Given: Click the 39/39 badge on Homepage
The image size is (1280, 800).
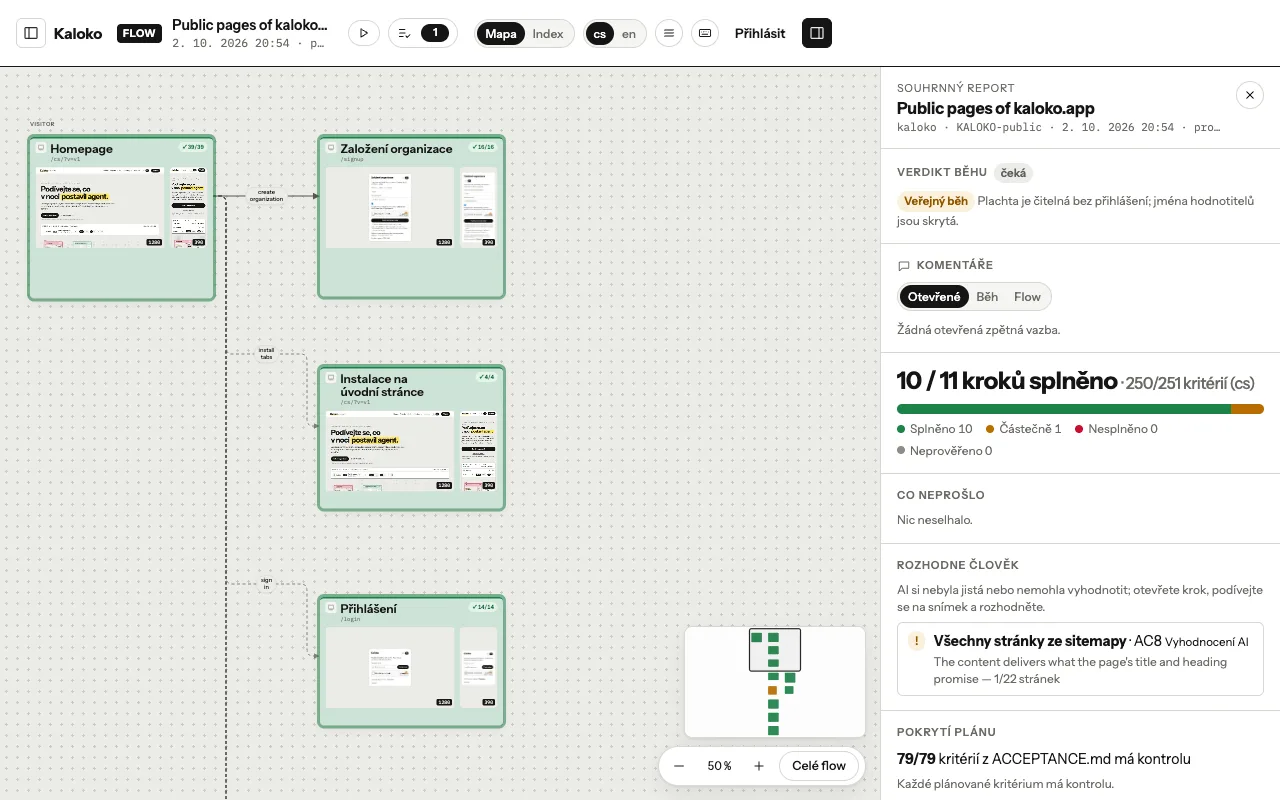Looking at the screenshot, I should click(192, 147).
